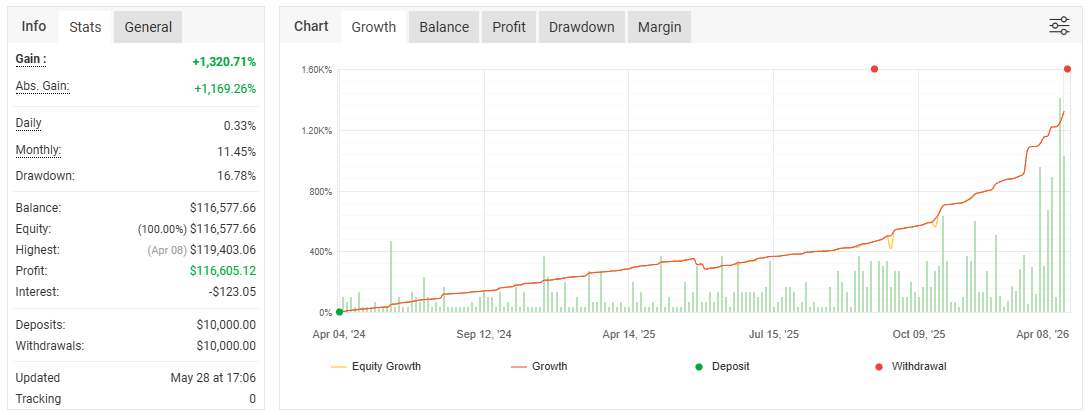
Task: Click the drawdown value 16.78%
Action: (x=237, y=176)
